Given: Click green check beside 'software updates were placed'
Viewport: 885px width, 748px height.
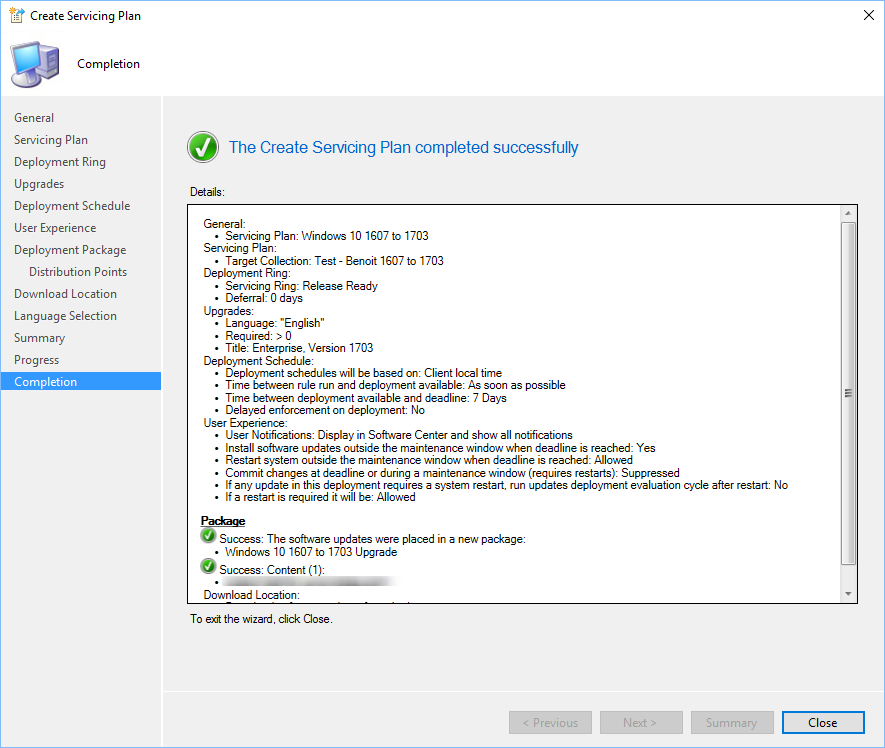Looking at the screenshot, I should (x=208, y=535).
